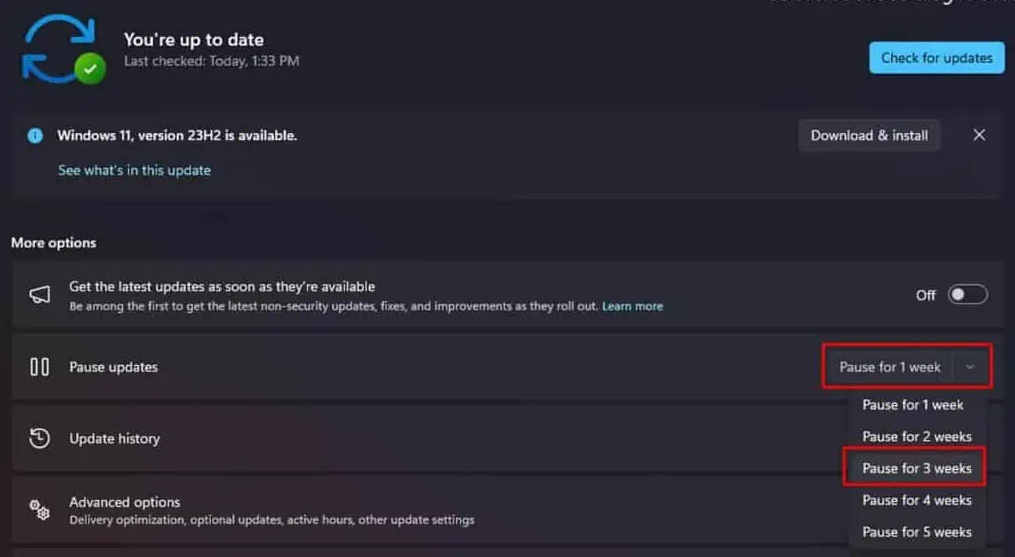
Task: Select 'Pause for 2 weeks' option
Action: click(x=917, y=437)
